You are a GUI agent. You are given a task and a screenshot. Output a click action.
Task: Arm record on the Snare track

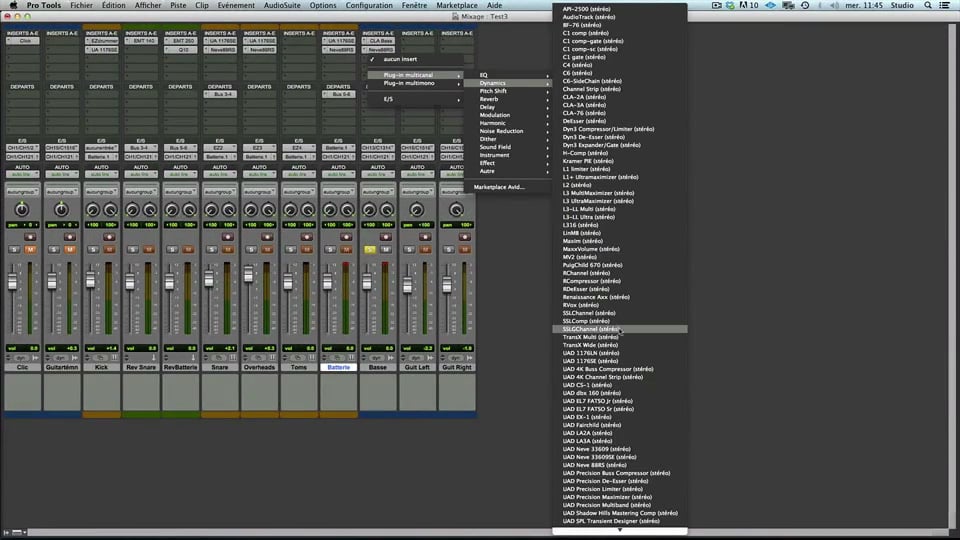coord(228,237)
